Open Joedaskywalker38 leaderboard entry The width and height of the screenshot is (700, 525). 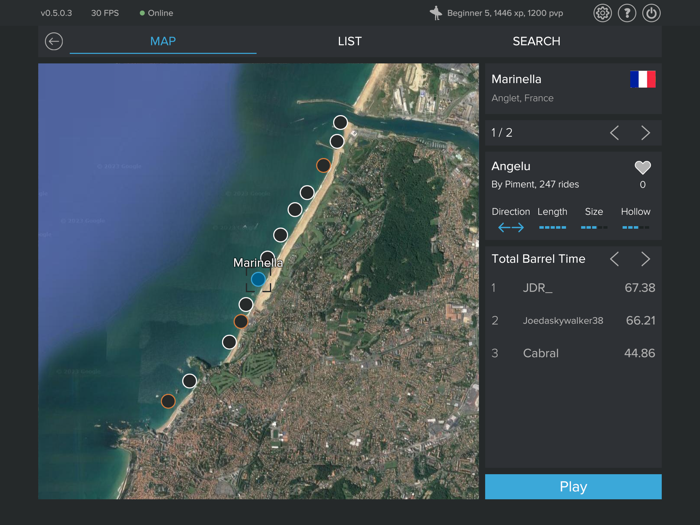pos(573,321)
